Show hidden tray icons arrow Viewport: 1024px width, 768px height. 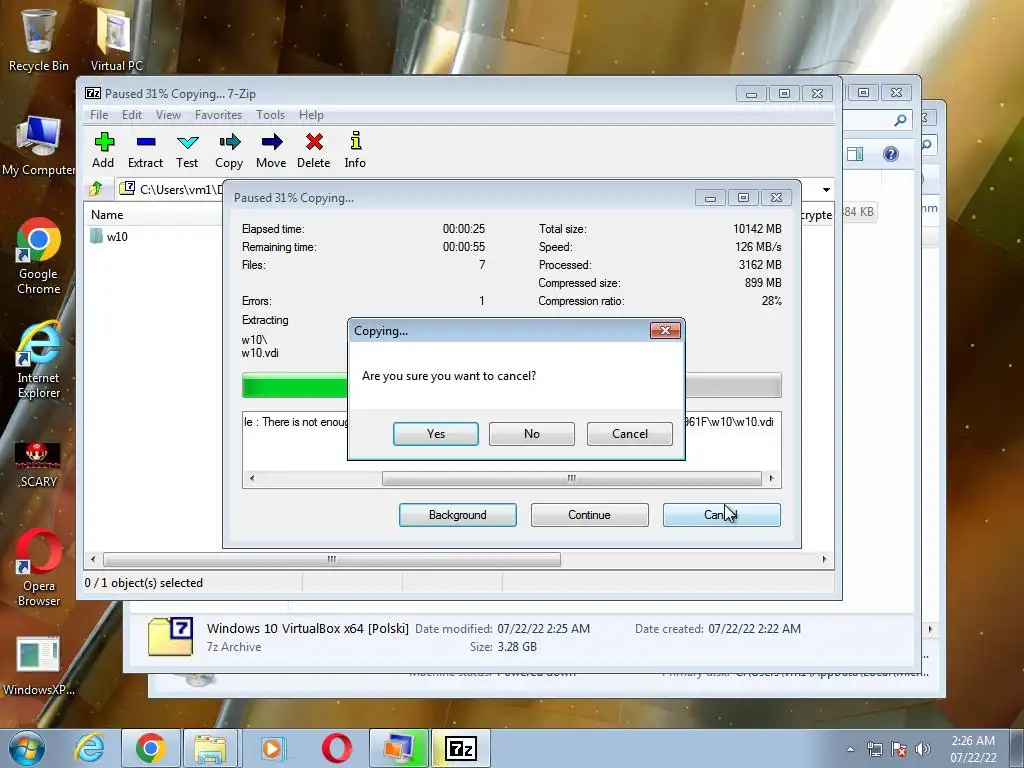850,749
